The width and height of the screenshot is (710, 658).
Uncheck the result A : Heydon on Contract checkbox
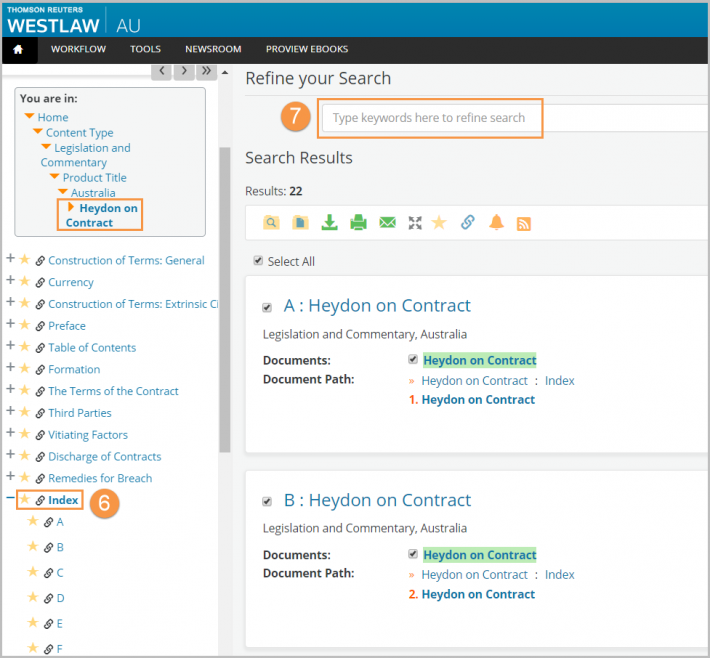tap(267, 308)
